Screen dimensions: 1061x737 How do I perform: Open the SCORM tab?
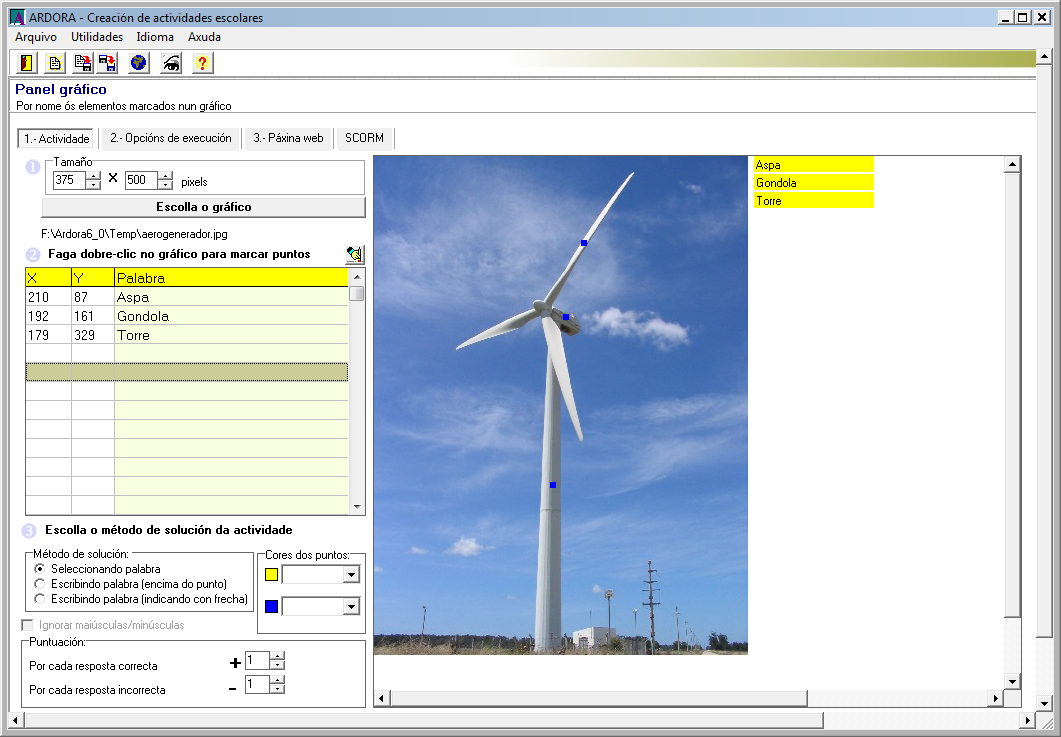pyautogui.click(x=364, y=138)
